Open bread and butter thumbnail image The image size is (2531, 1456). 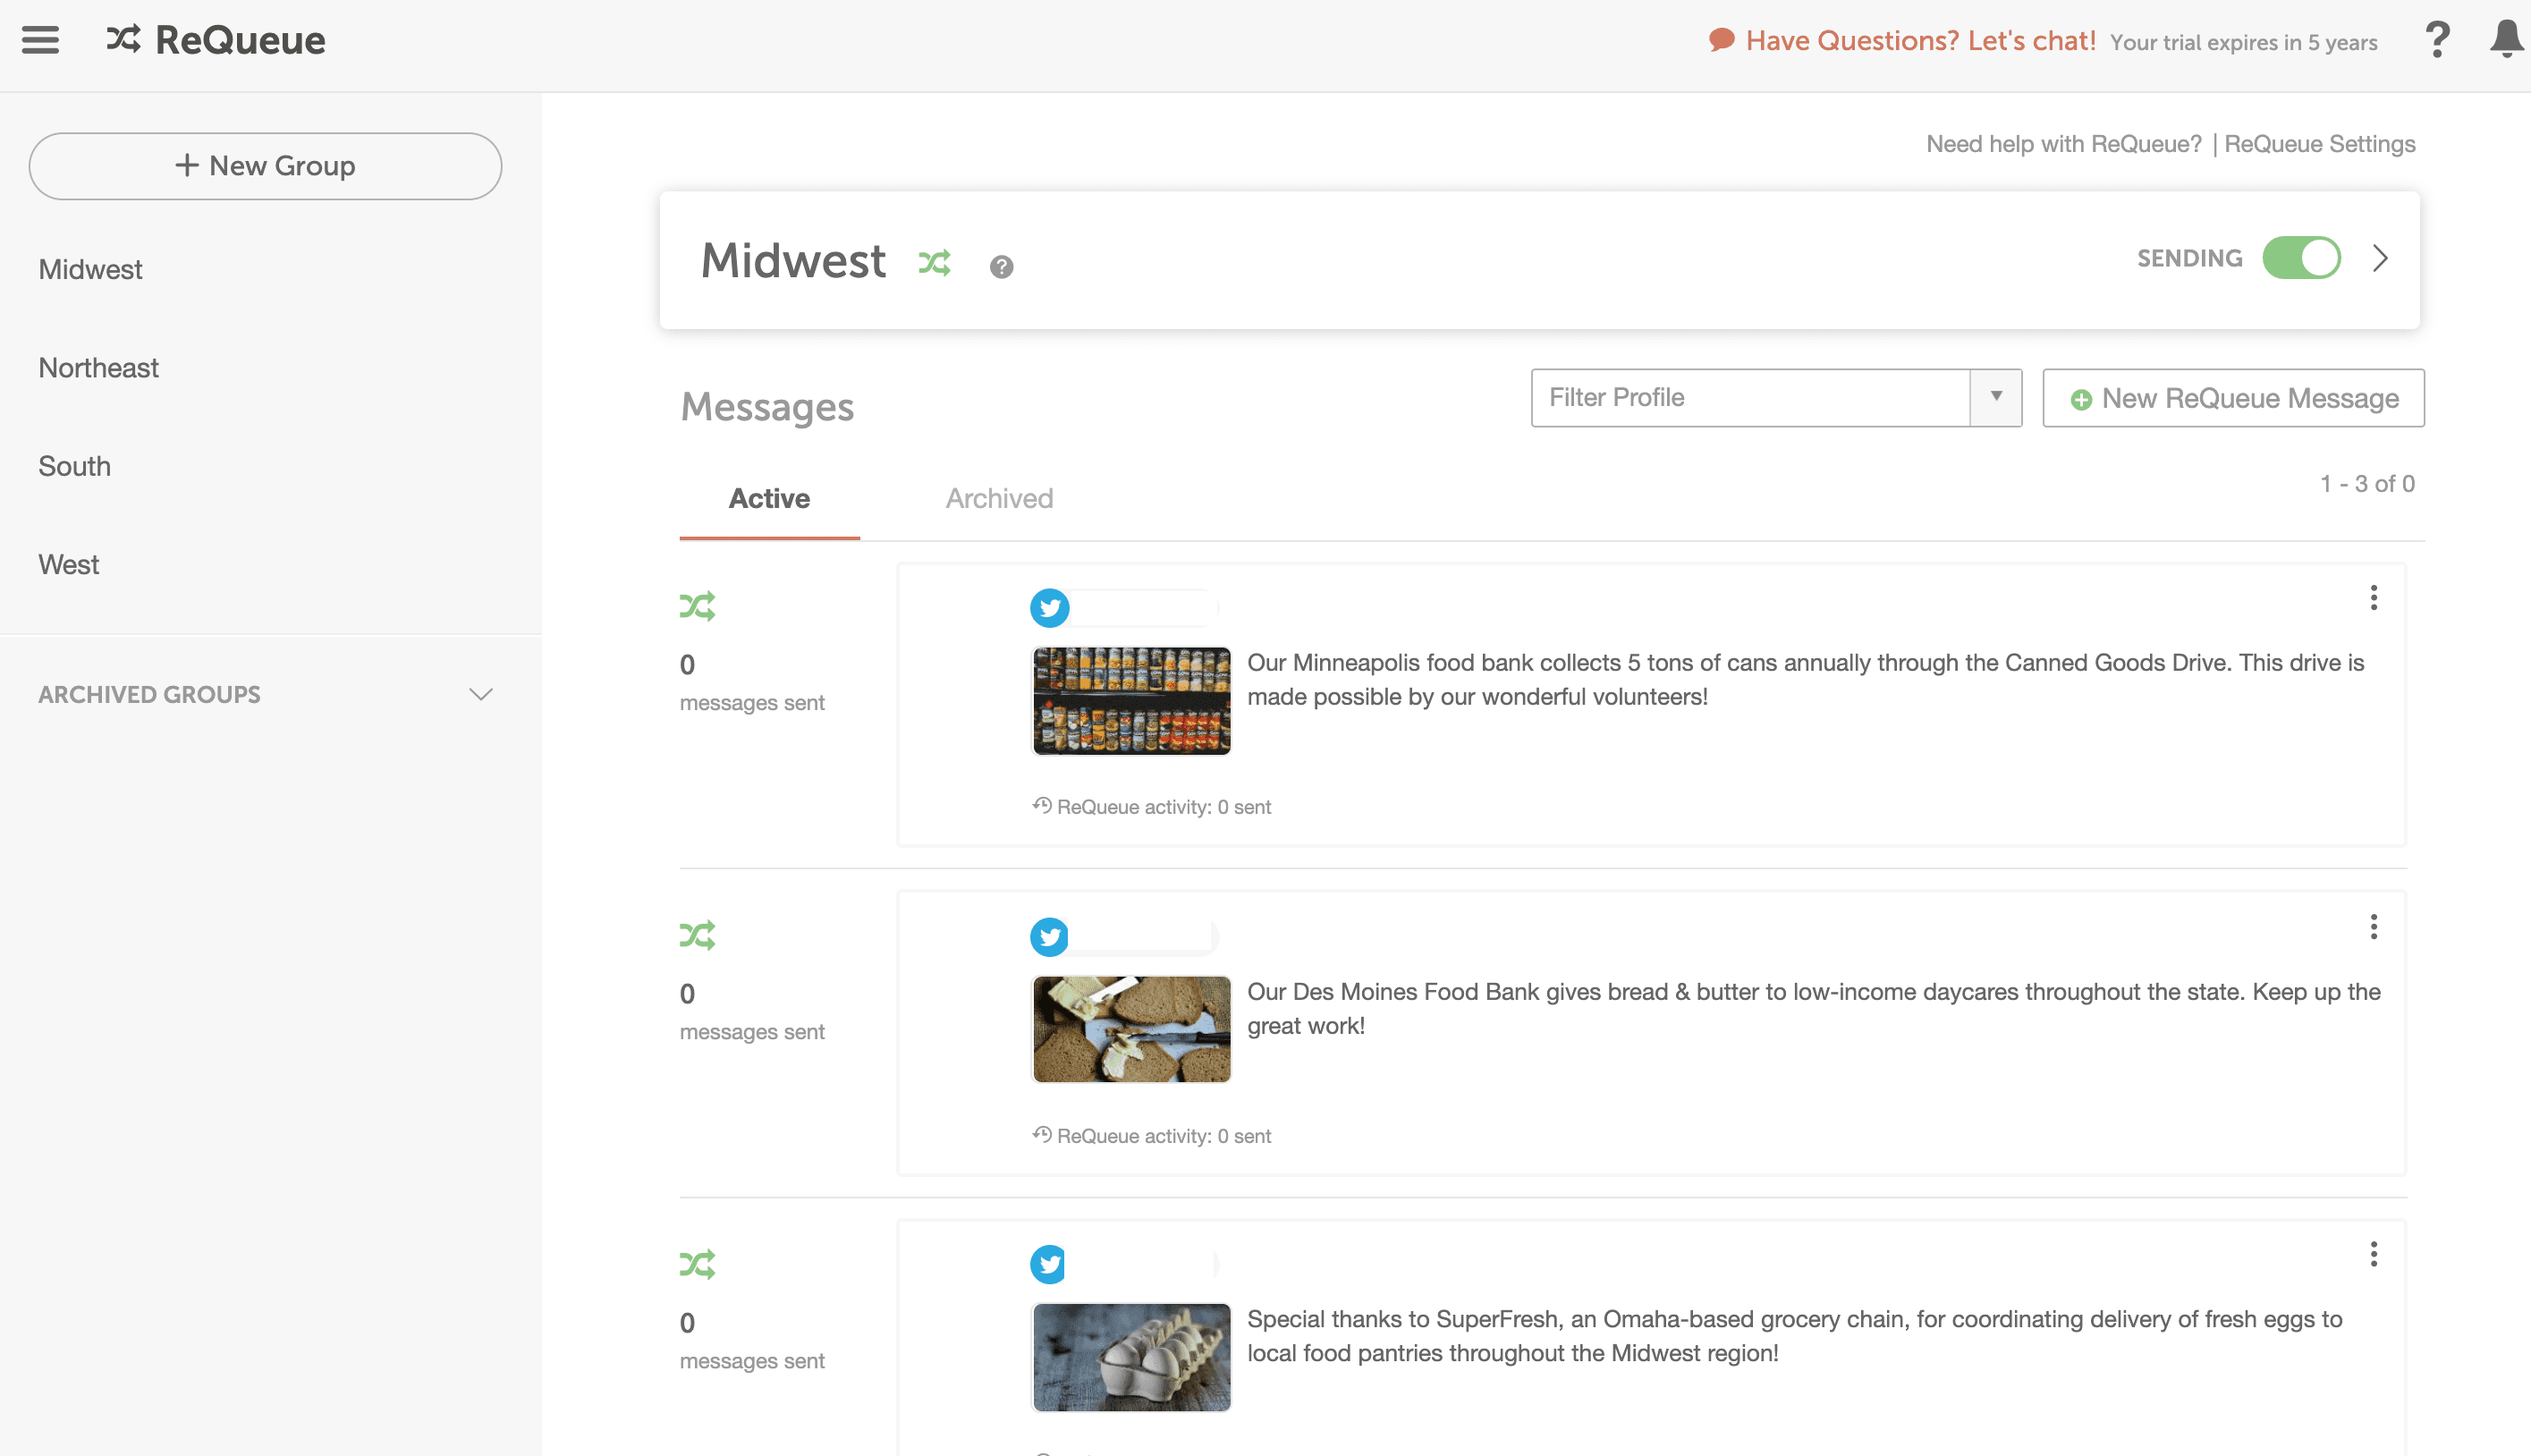point(1131,1029)
